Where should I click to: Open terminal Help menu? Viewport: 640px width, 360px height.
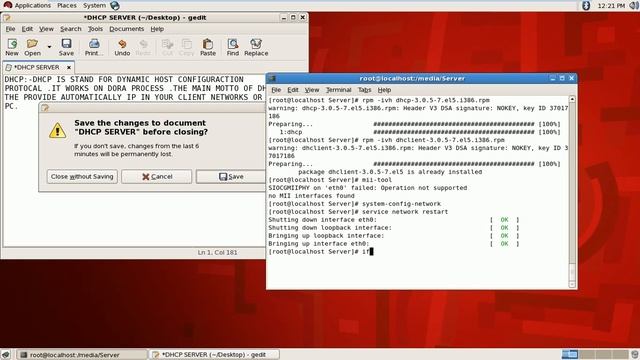pyautogui.click(x=384, y=90)
